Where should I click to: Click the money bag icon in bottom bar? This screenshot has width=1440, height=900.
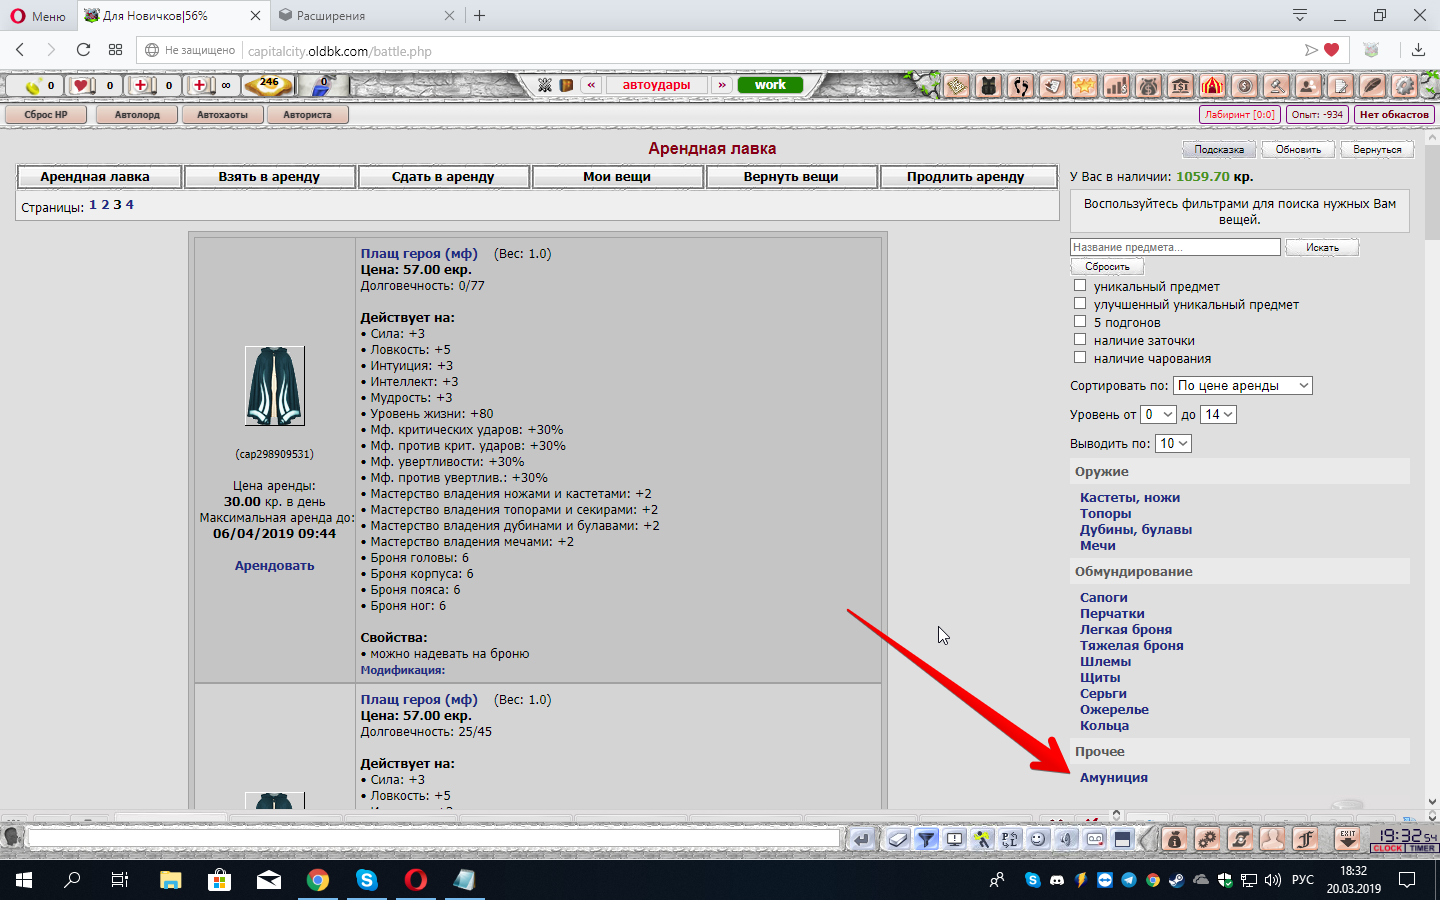1175,839
